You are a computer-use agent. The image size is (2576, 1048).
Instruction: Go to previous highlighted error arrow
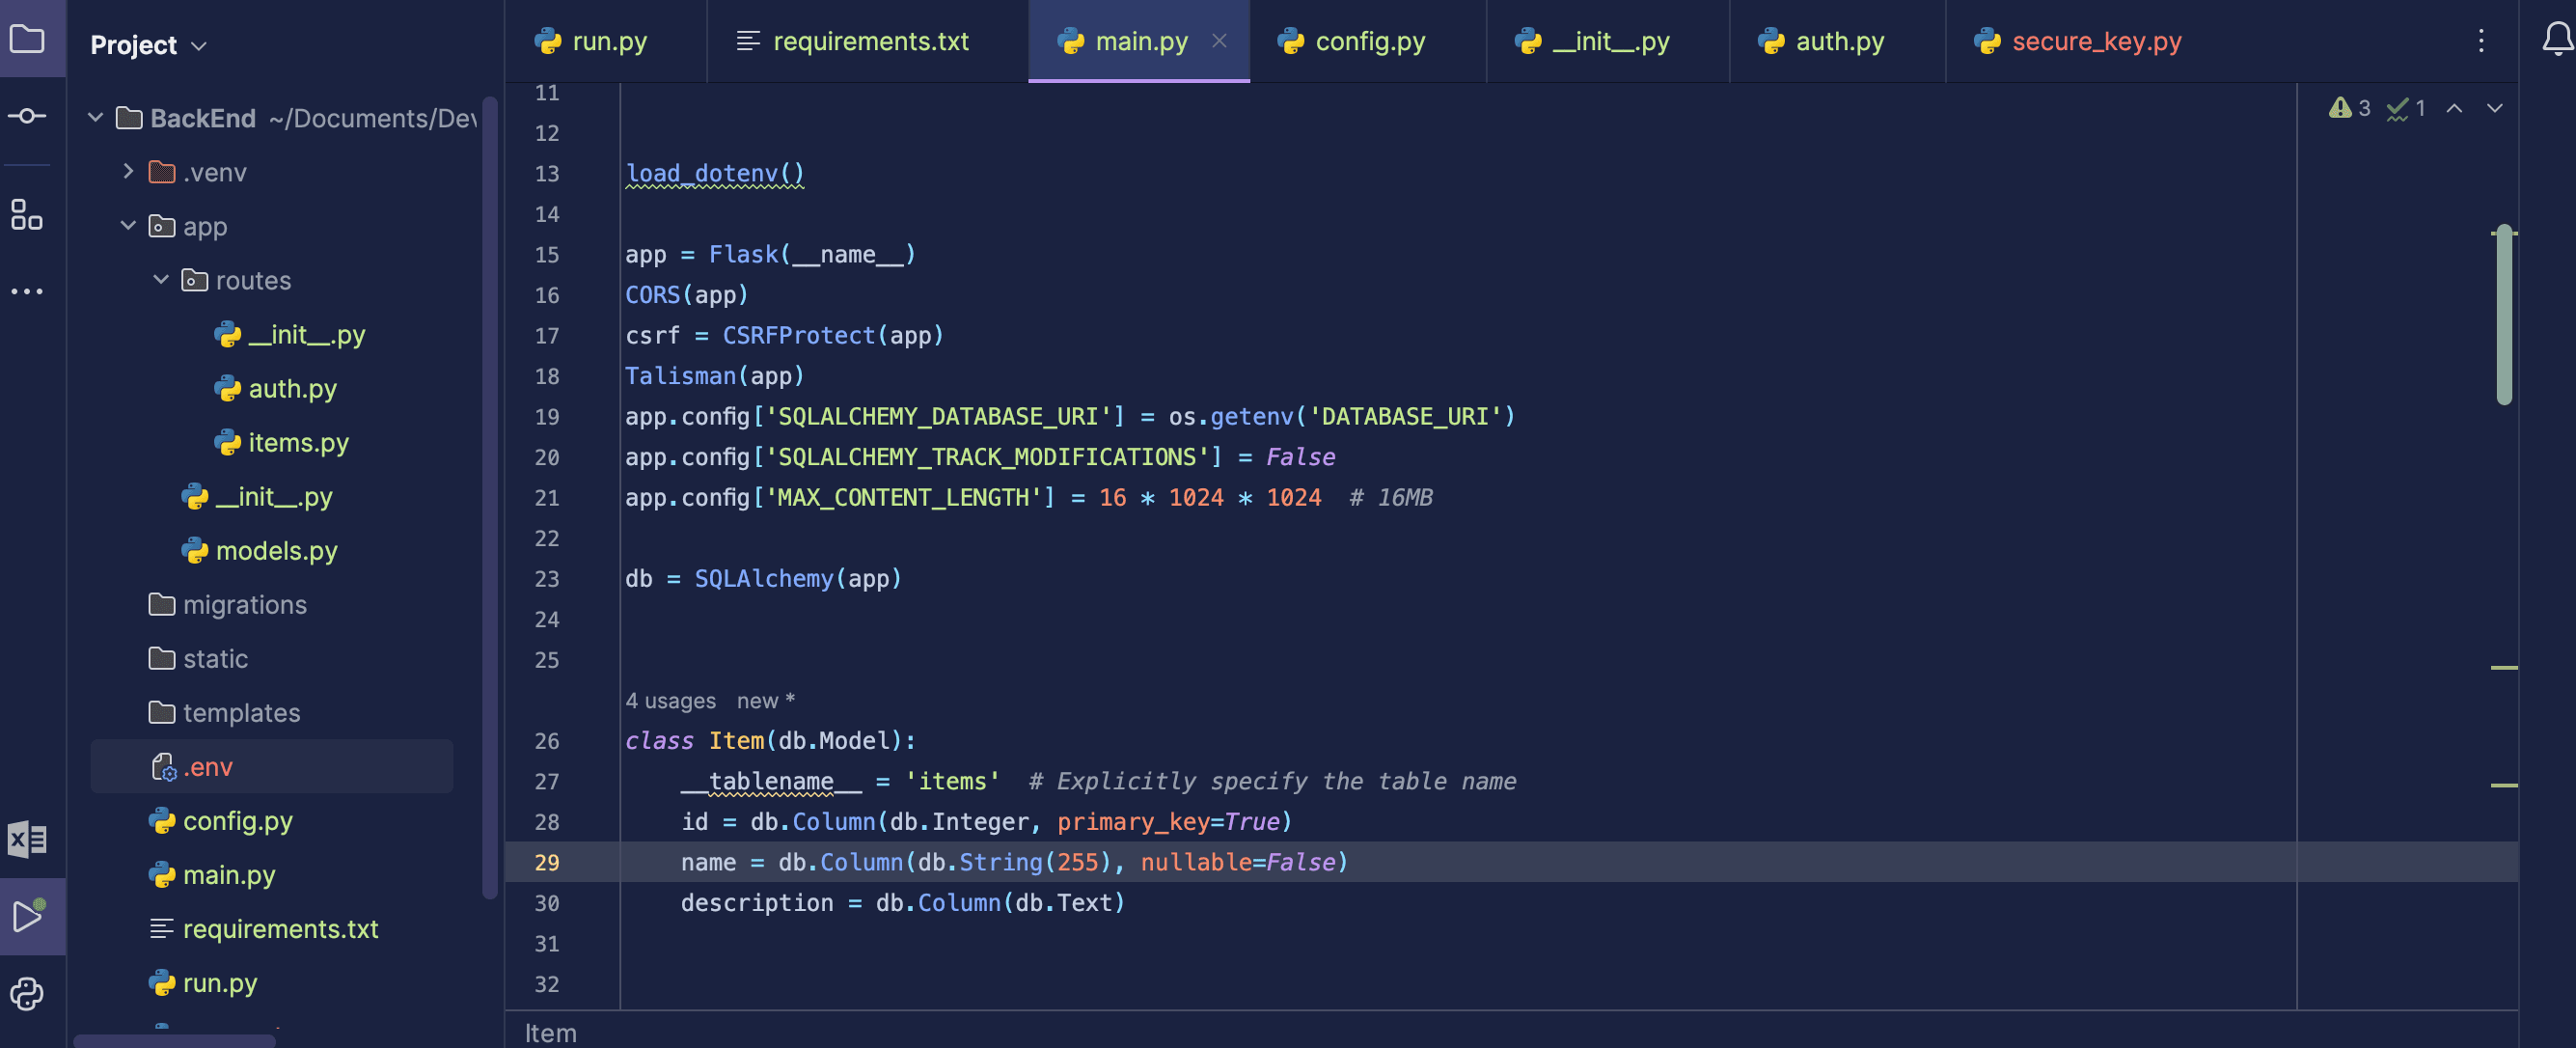pyautogui.click(x=2454, y=108)
